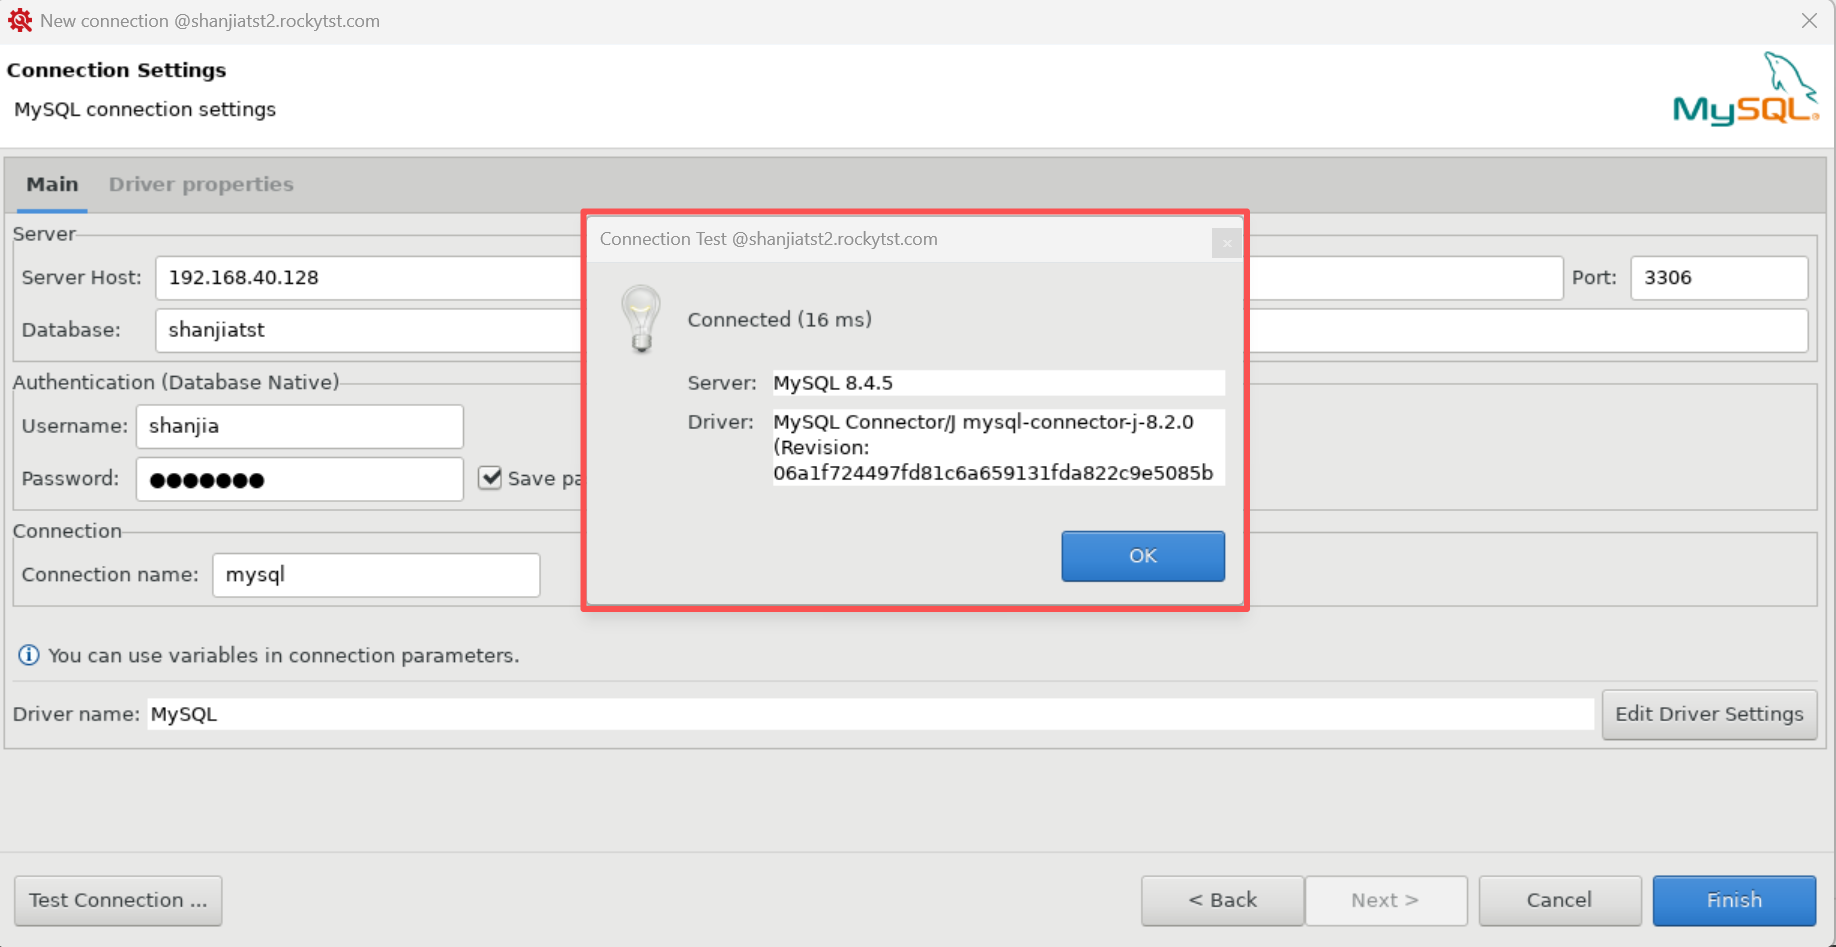
Task: Switch to the Main tab
Action: coord(52,184)
